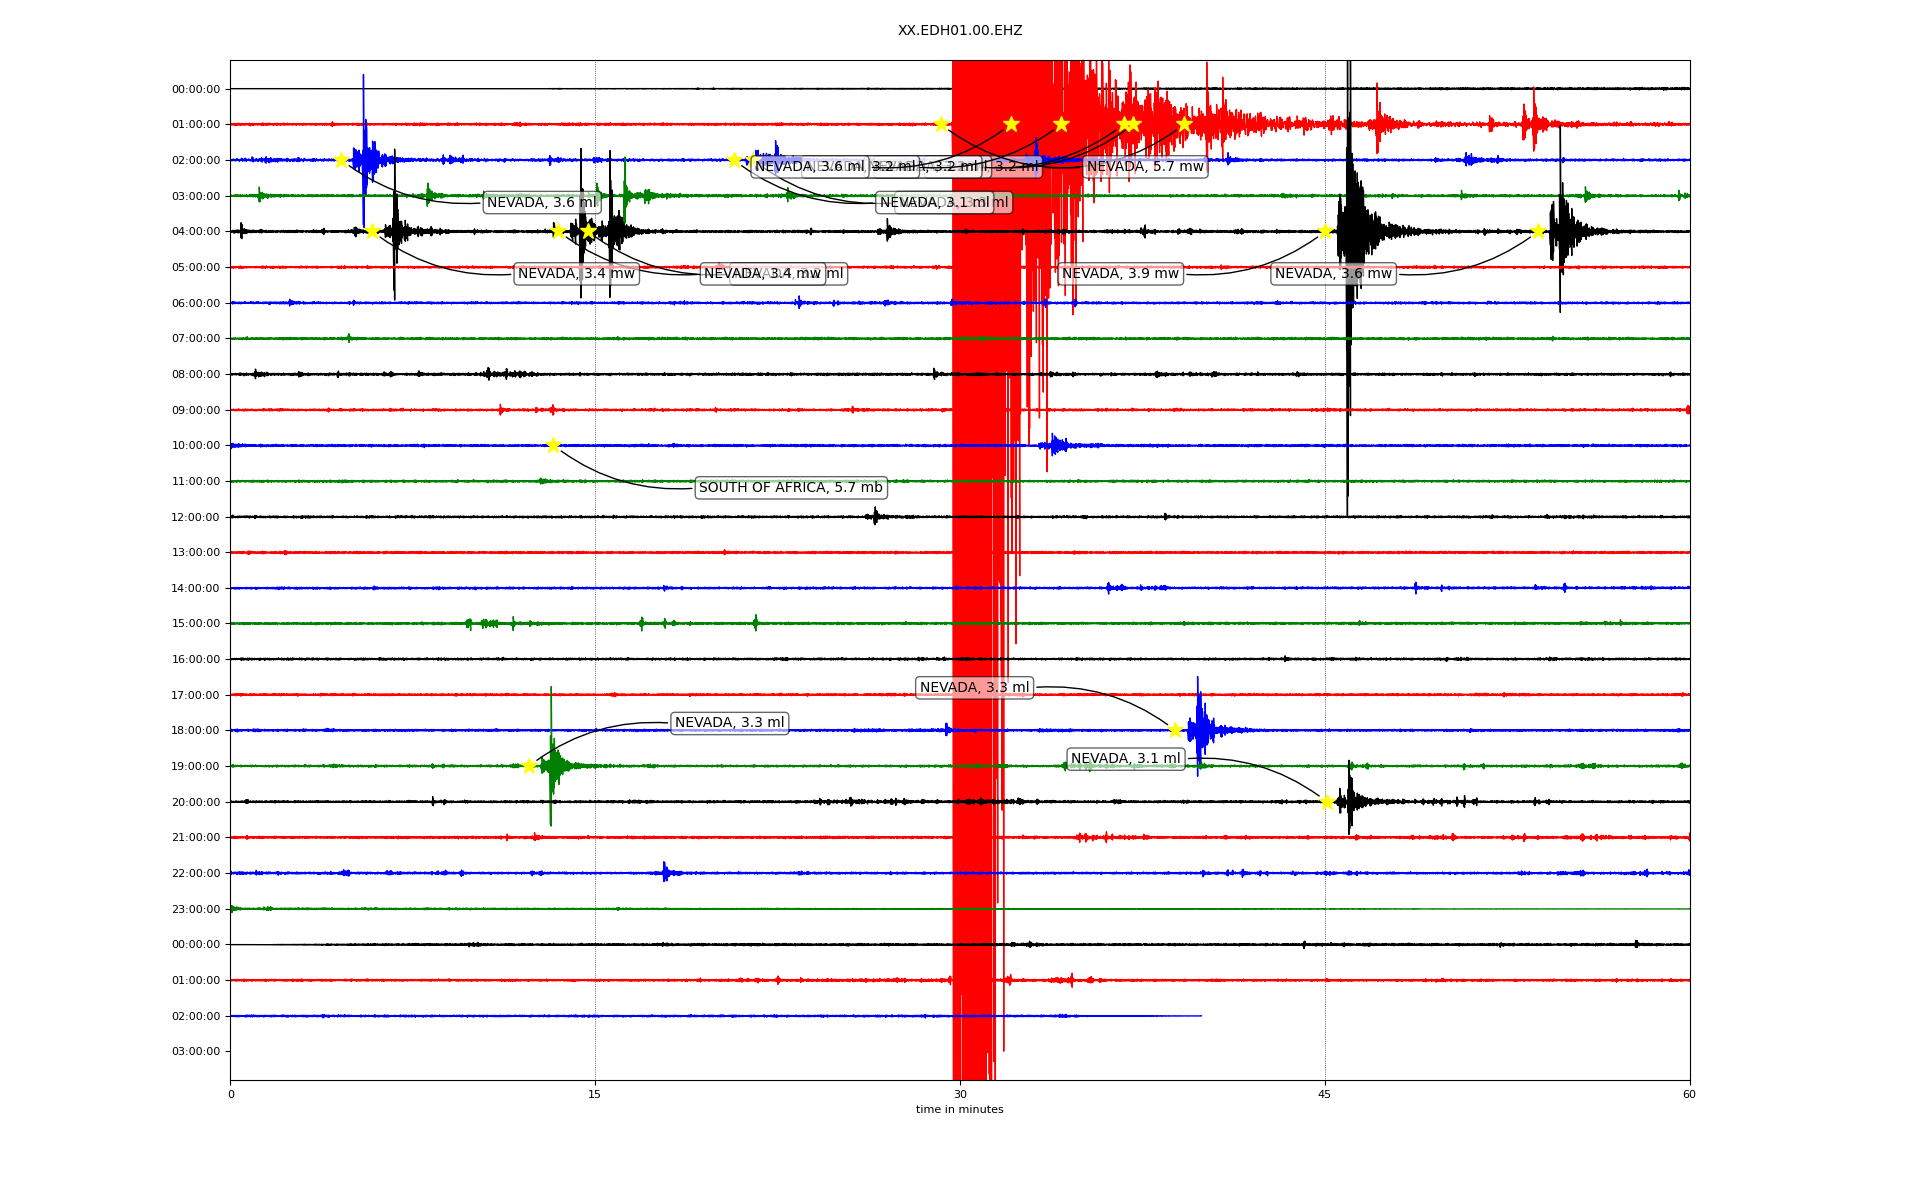
Task: Click the NEVADA, 5.7 mw annotation label
Action: (x=1145, y=167)
